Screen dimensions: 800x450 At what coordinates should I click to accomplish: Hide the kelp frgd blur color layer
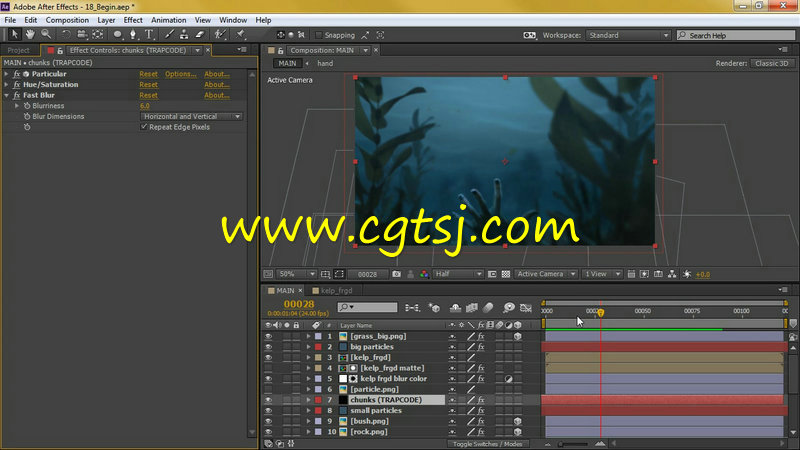click(x=268, y=379)
